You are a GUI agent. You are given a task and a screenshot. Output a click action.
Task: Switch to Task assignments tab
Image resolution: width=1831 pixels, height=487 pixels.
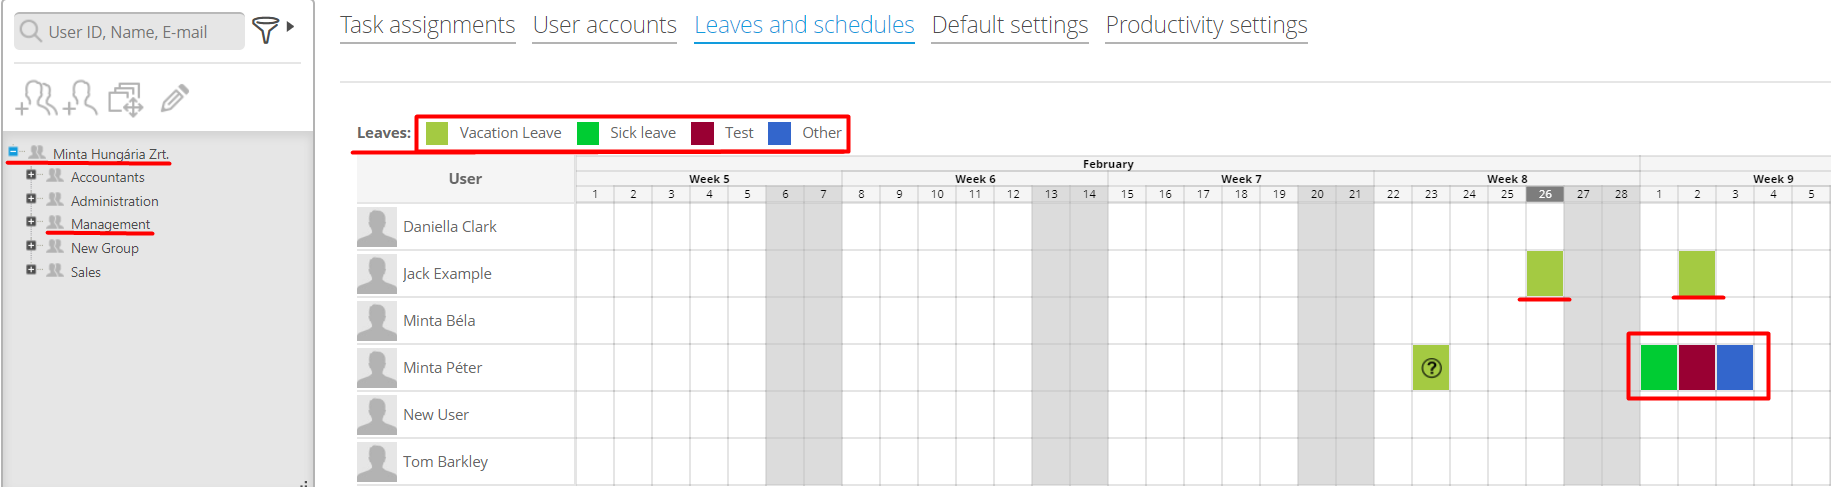pyautogui.click(x=427, y=25)
